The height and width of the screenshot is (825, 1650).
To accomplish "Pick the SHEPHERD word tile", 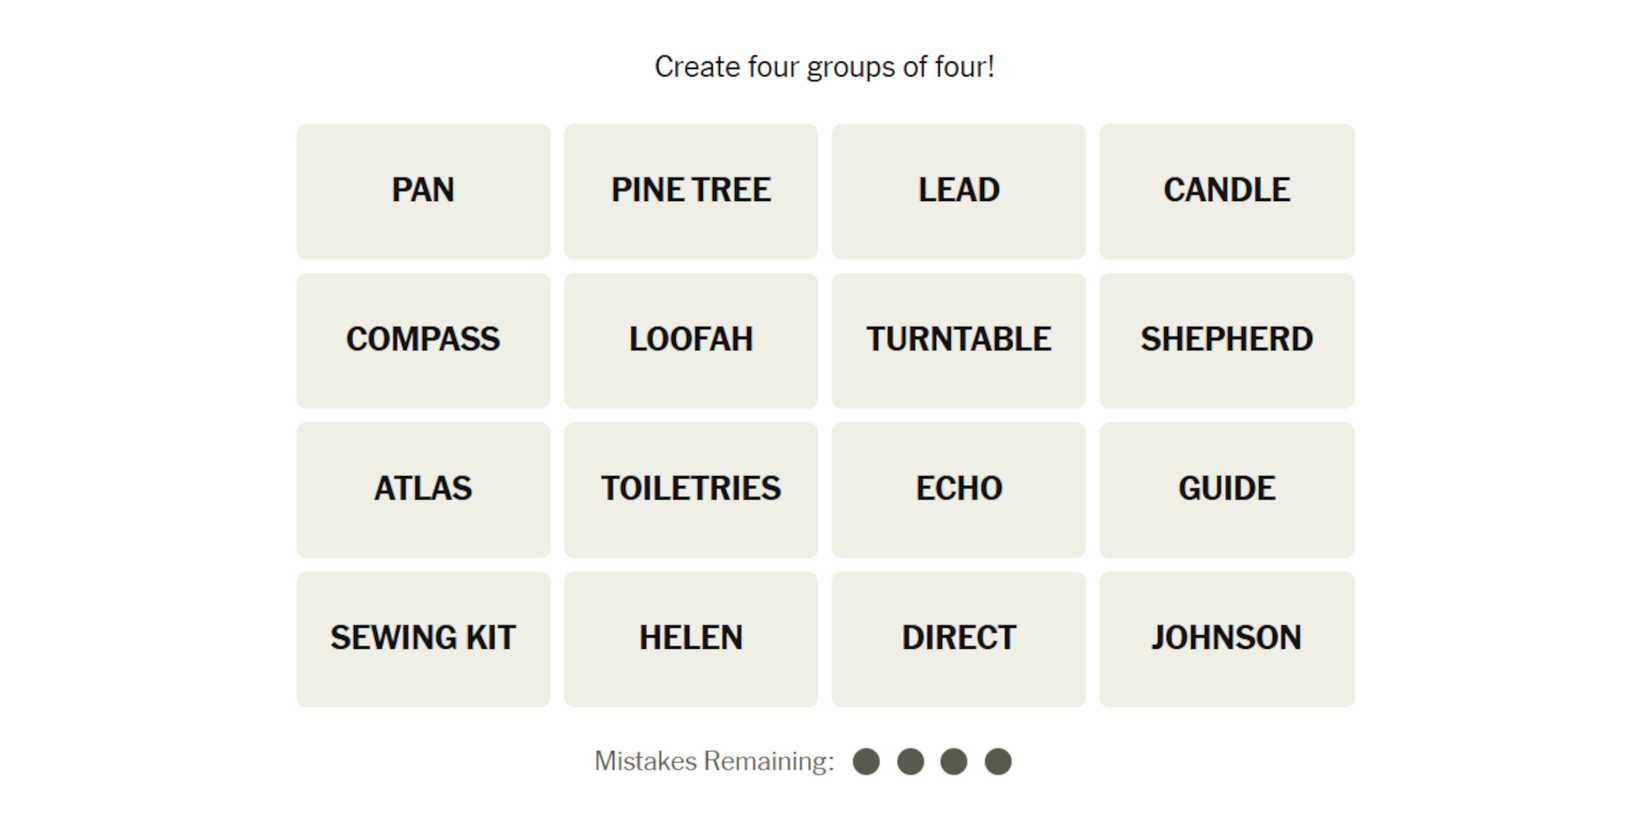I will (x=1226, y=340).
